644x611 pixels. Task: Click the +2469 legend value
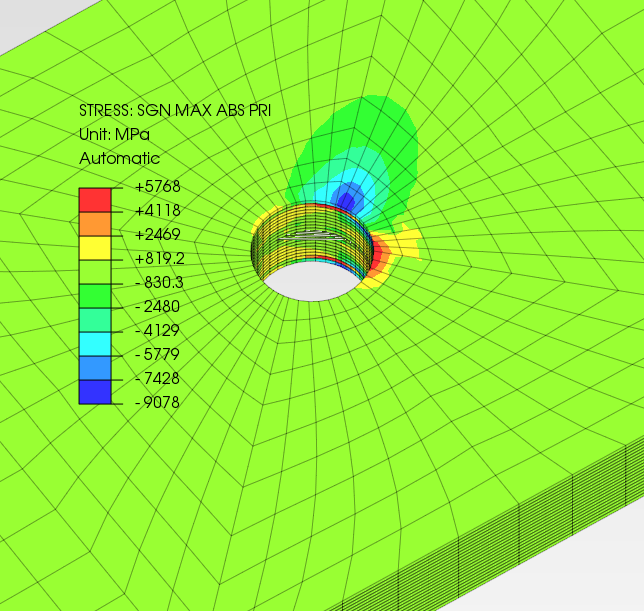[x=158, y=234]
